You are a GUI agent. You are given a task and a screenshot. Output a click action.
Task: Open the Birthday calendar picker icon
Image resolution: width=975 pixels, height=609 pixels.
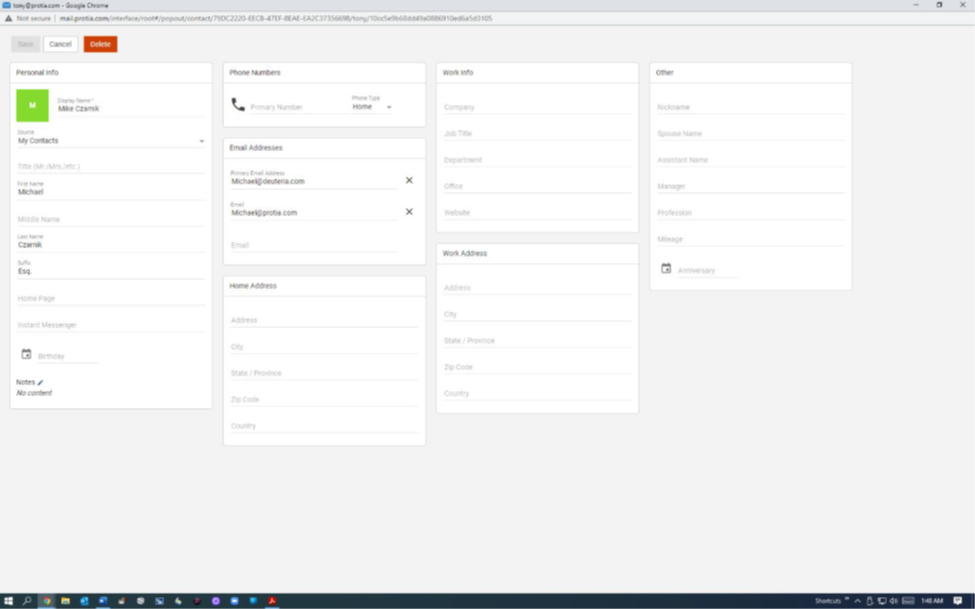point(27,355)
